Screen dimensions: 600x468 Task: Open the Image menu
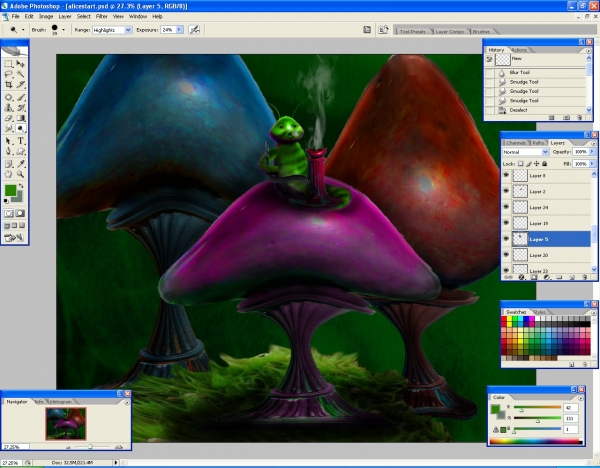tap(46, 16)
